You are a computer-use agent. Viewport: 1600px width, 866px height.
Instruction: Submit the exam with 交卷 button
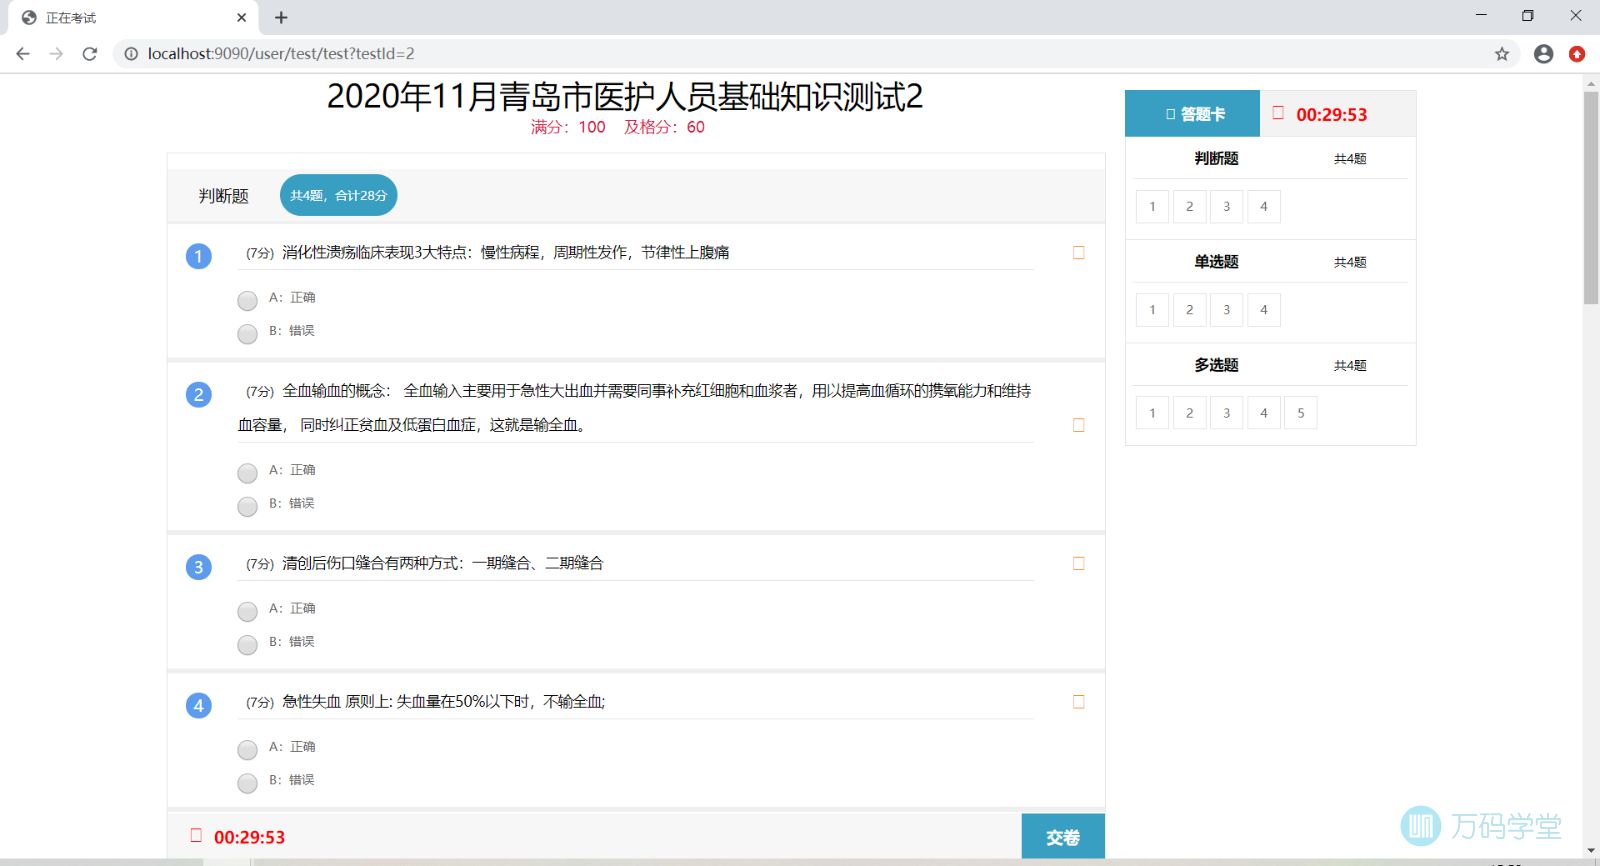[x=1063, y=837]
